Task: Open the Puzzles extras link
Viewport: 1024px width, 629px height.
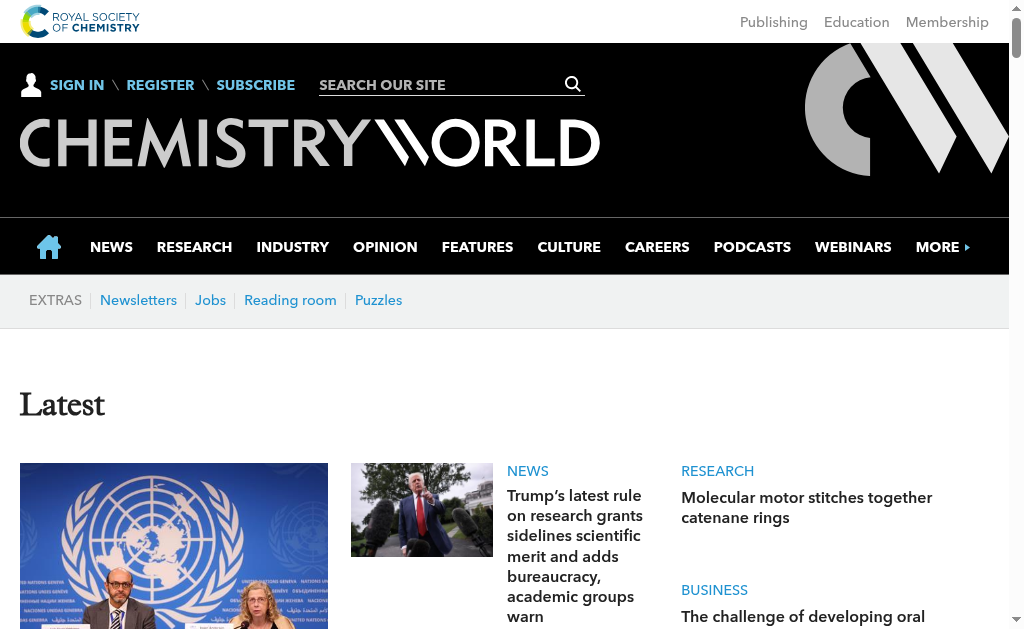Action: tap(378, 300)
